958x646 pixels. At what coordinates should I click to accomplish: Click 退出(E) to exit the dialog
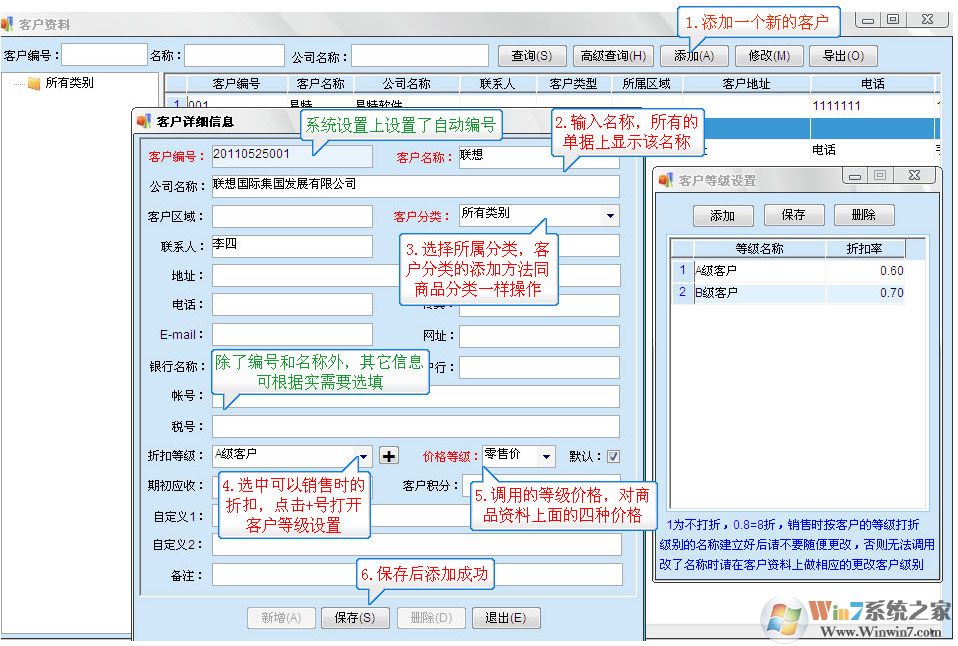[x=506, y=618]
